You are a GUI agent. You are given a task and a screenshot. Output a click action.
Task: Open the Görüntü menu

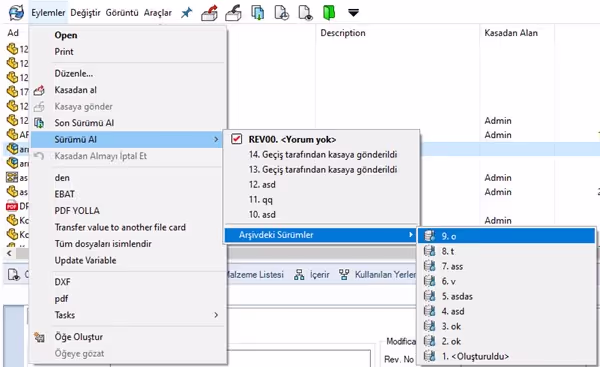pos(122,13)
